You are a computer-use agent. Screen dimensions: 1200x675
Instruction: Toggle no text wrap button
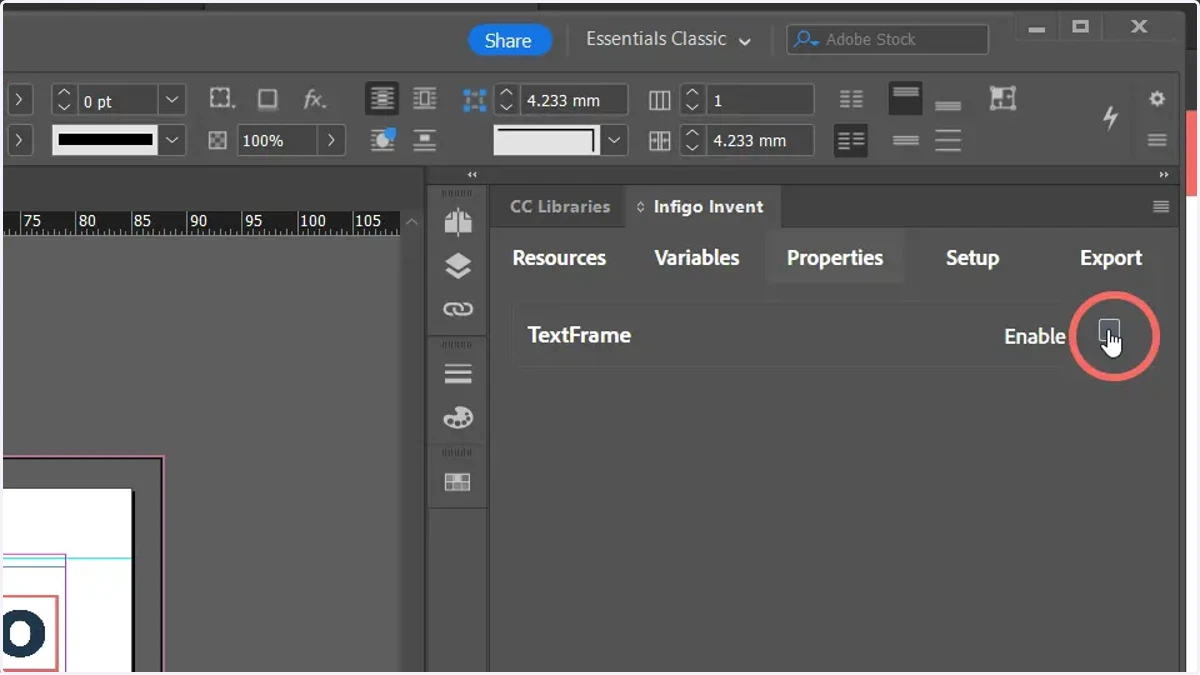coord(382,99)
